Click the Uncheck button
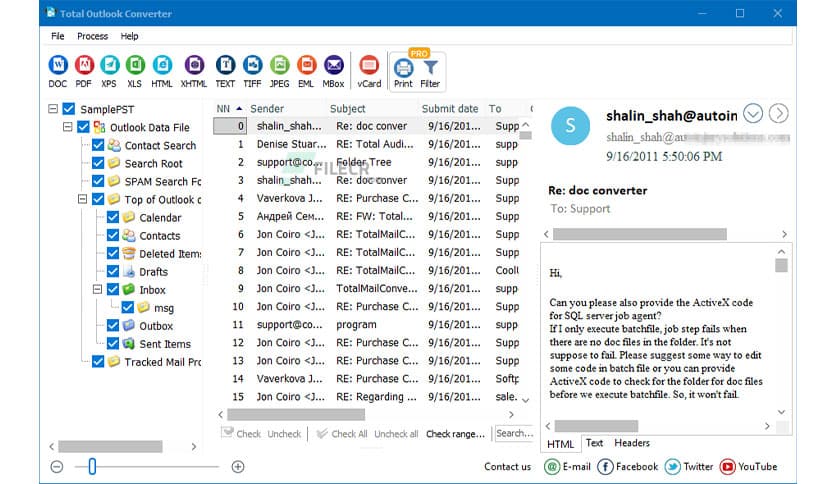The image size is (836, 484). pyautogui.click(x=284, y=434)
